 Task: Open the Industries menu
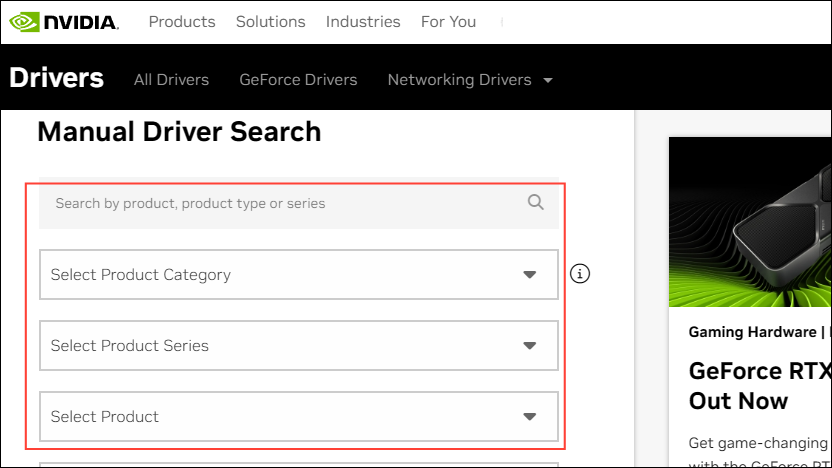[363, 22]
